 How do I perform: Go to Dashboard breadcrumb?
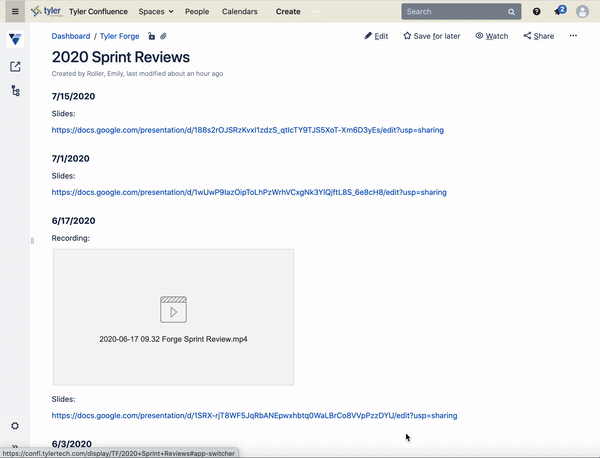coord(71,36)
